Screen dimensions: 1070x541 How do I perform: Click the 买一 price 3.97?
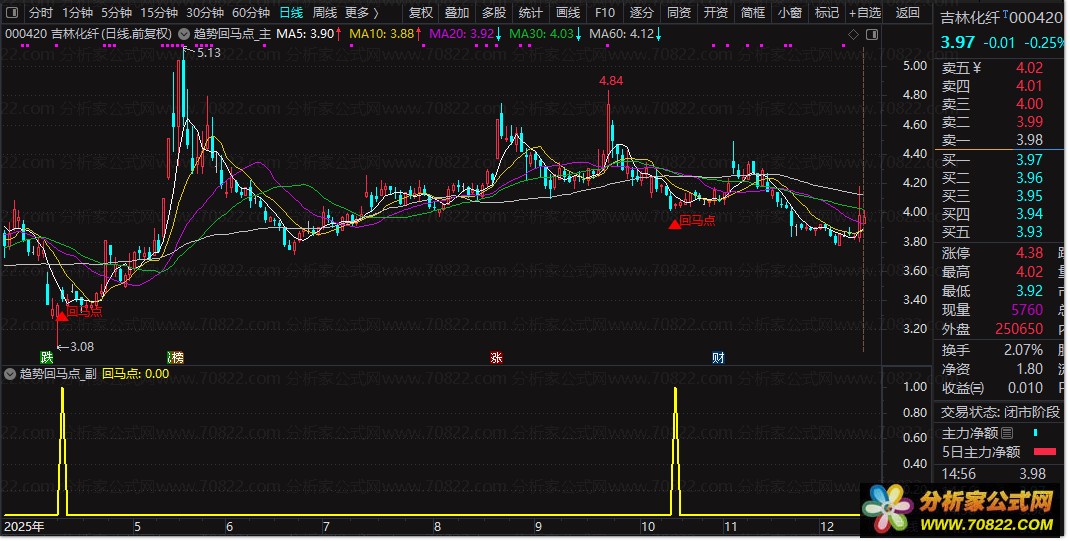pyautogui.click(x=1029, y=160)
